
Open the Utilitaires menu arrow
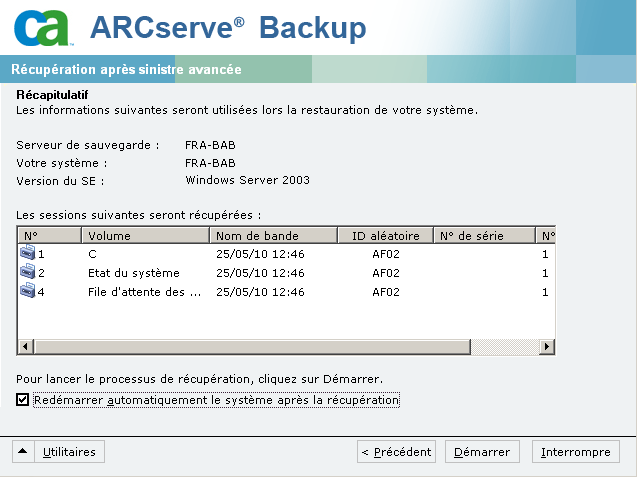pos(22,452)
